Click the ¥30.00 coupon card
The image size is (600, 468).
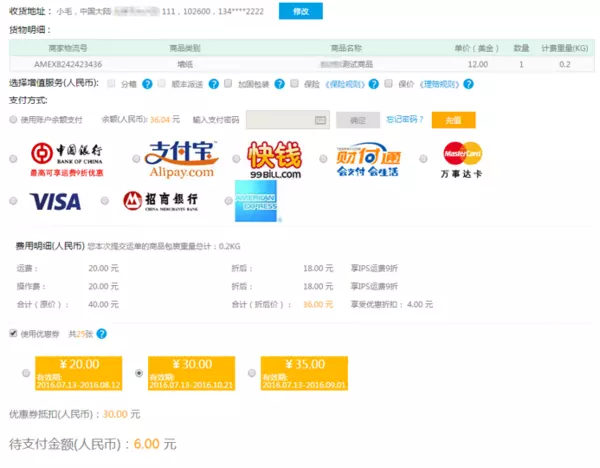(191, 373)
